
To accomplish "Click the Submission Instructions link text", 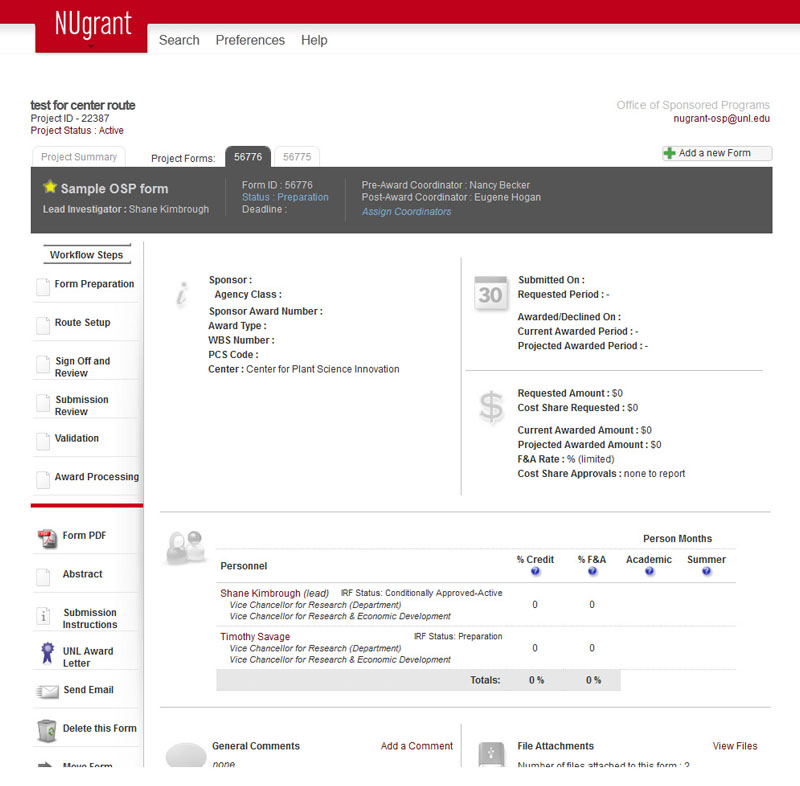I will (x=90, y=618).
